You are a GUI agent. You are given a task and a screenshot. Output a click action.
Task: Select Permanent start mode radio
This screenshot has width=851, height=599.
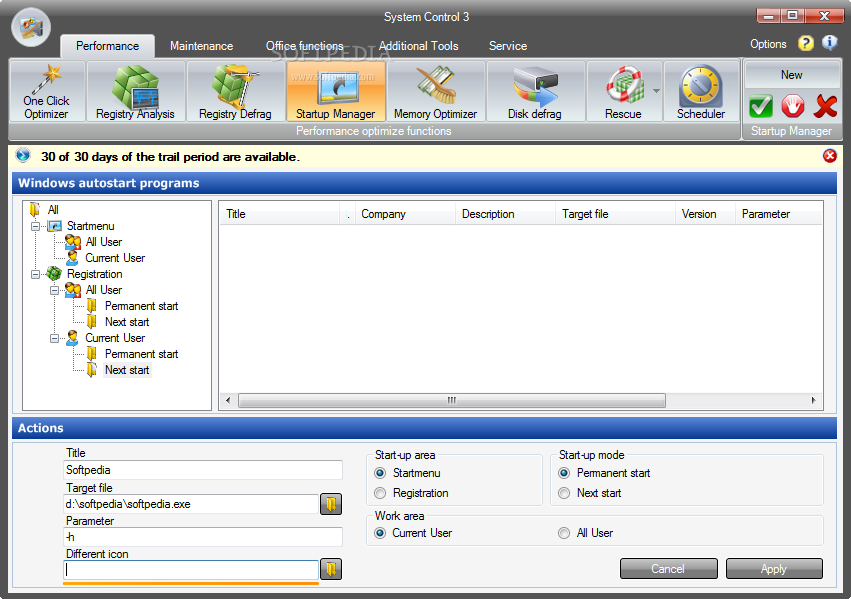564,473
